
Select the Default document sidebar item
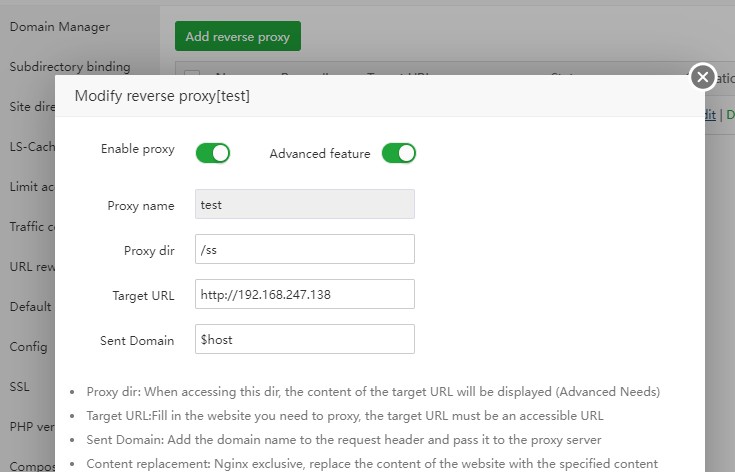pos(32,307)
